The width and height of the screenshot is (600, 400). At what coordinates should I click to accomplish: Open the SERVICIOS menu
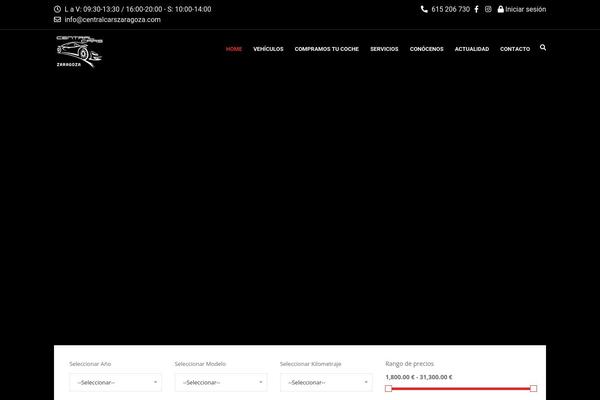384,49
